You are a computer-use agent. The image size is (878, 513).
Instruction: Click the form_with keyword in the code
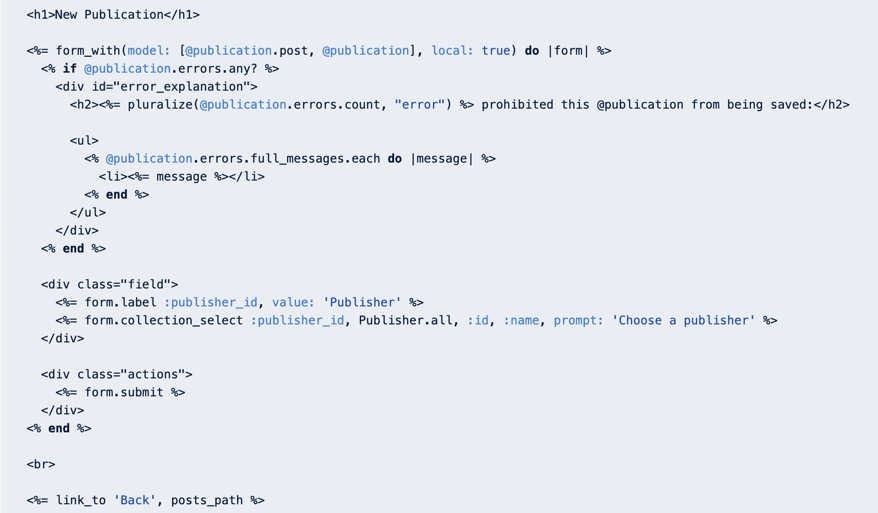(x=88, y=51)
